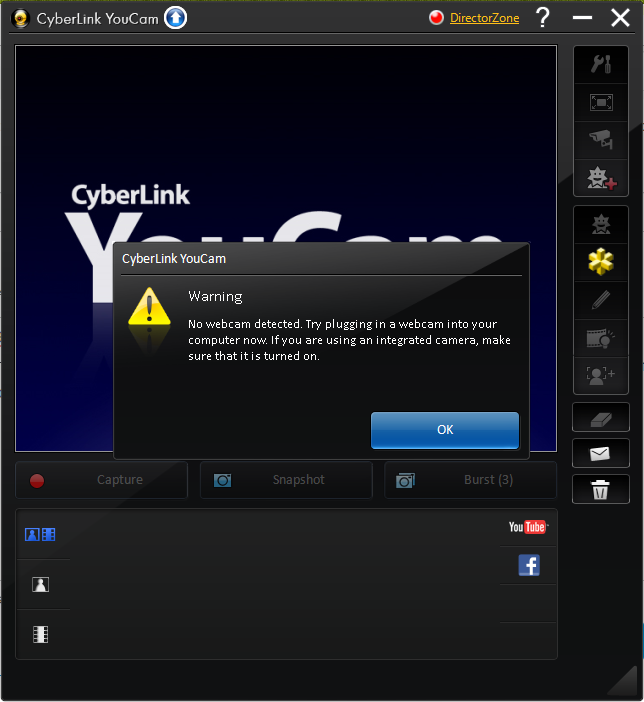
Task: Select the avatar effects icon
Action: point(601,224)
